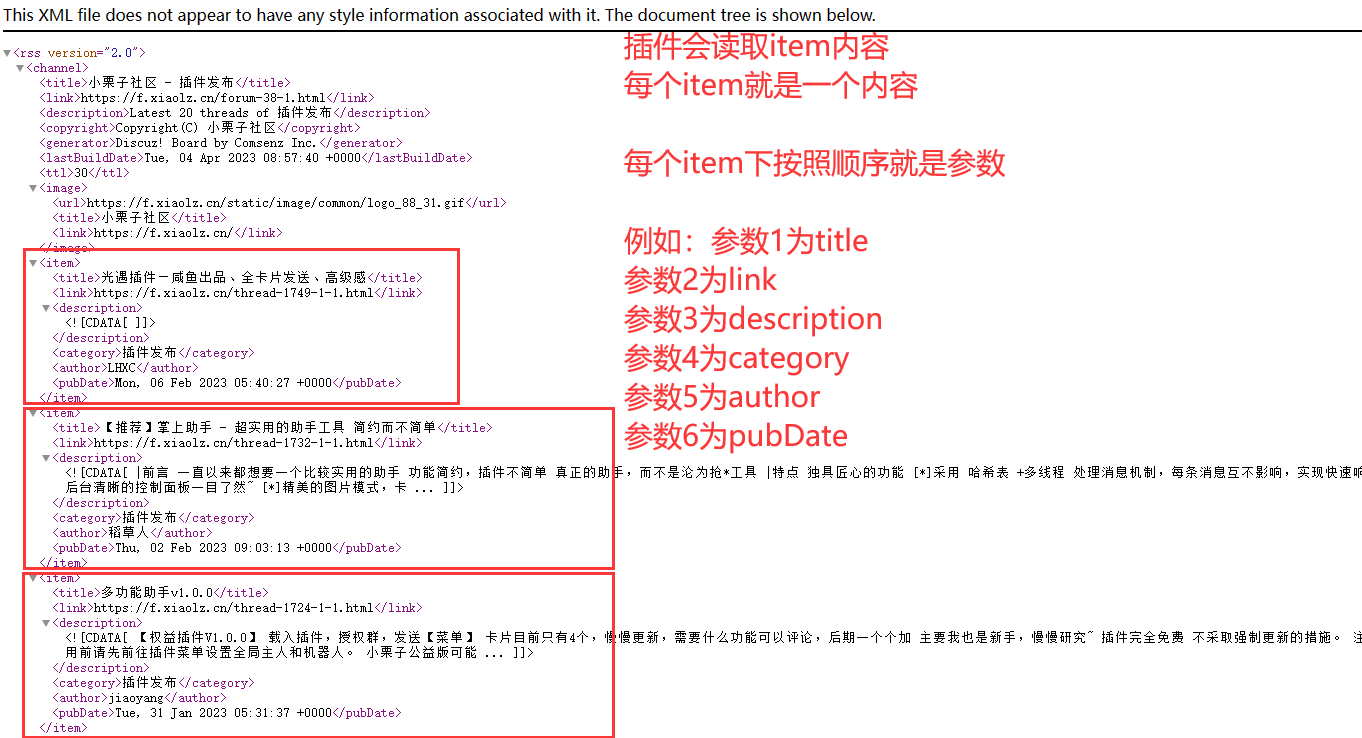This screenshot has width=1362, height=738.
Task: Collapse the image node triangle
Action: pyautogui.click(x=33, y=188)
